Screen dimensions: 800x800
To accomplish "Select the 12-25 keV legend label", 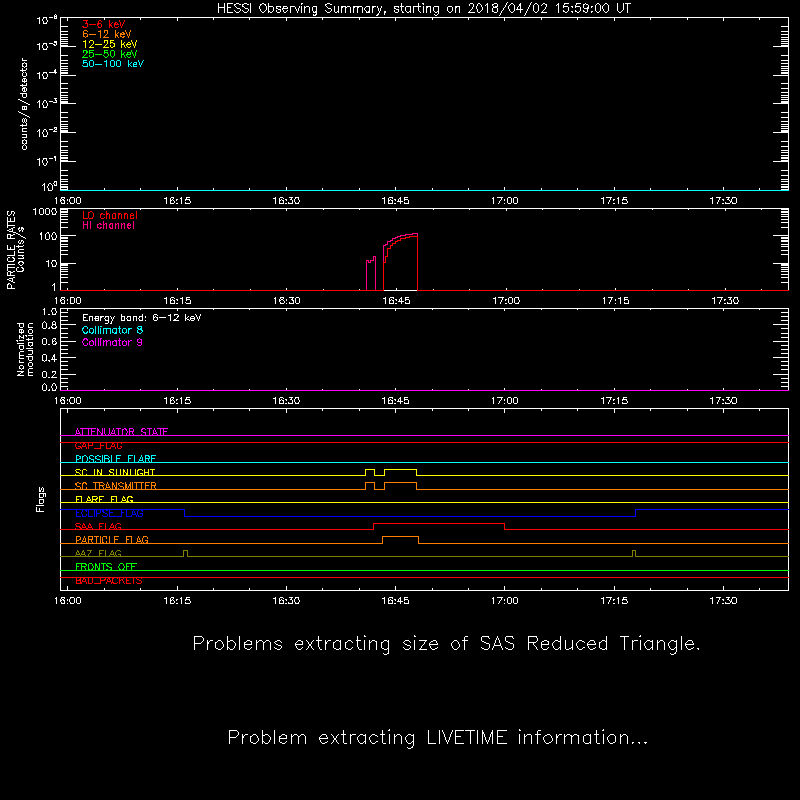I will click(x=110, y=44).
